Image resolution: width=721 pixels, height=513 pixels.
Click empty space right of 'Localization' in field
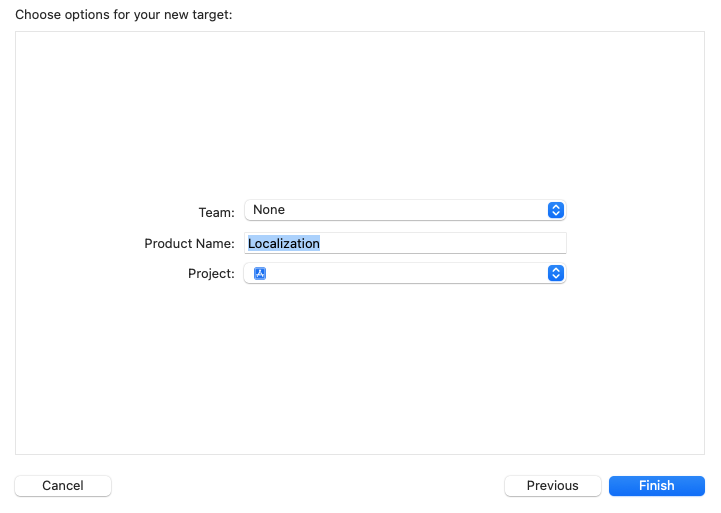[450, 243]
